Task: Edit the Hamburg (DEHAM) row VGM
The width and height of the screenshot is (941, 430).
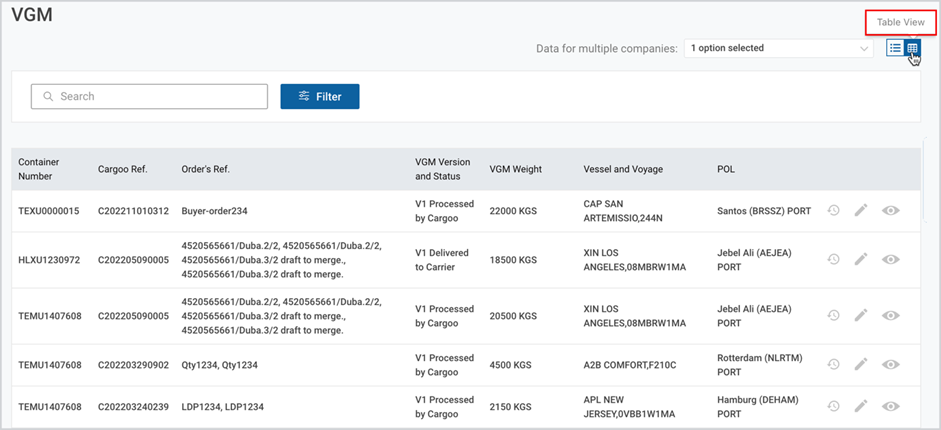Action: [x=861, y=406]
